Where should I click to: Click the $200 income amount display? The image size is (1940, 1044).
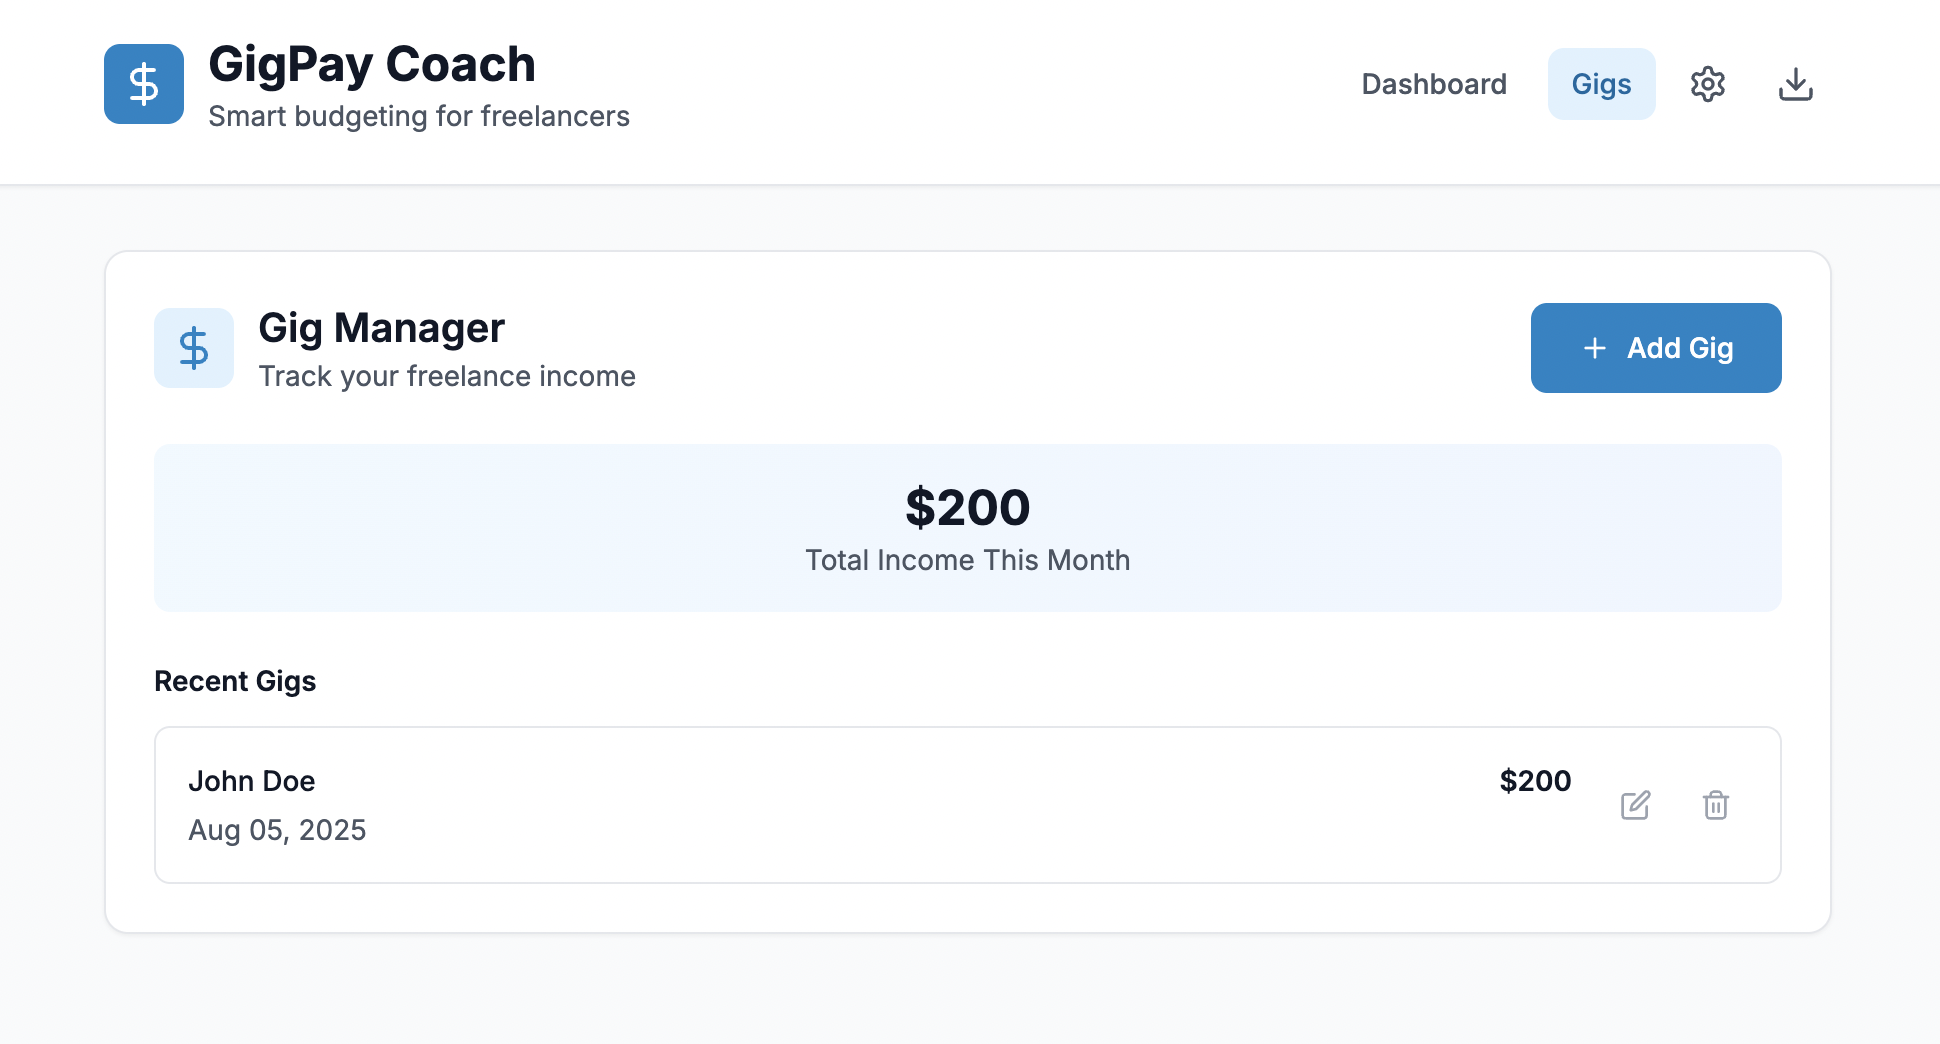pos(967,507)
